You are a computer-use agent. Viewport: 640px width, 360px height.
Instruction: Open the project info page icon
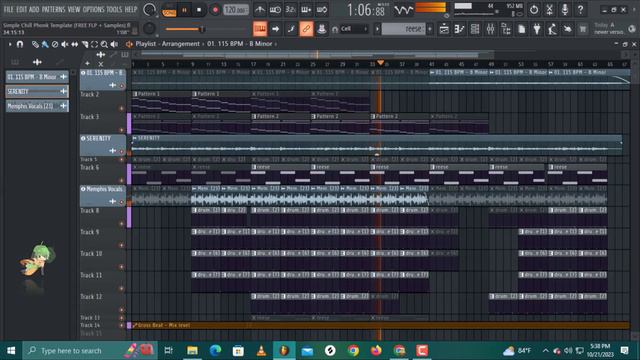522,29
